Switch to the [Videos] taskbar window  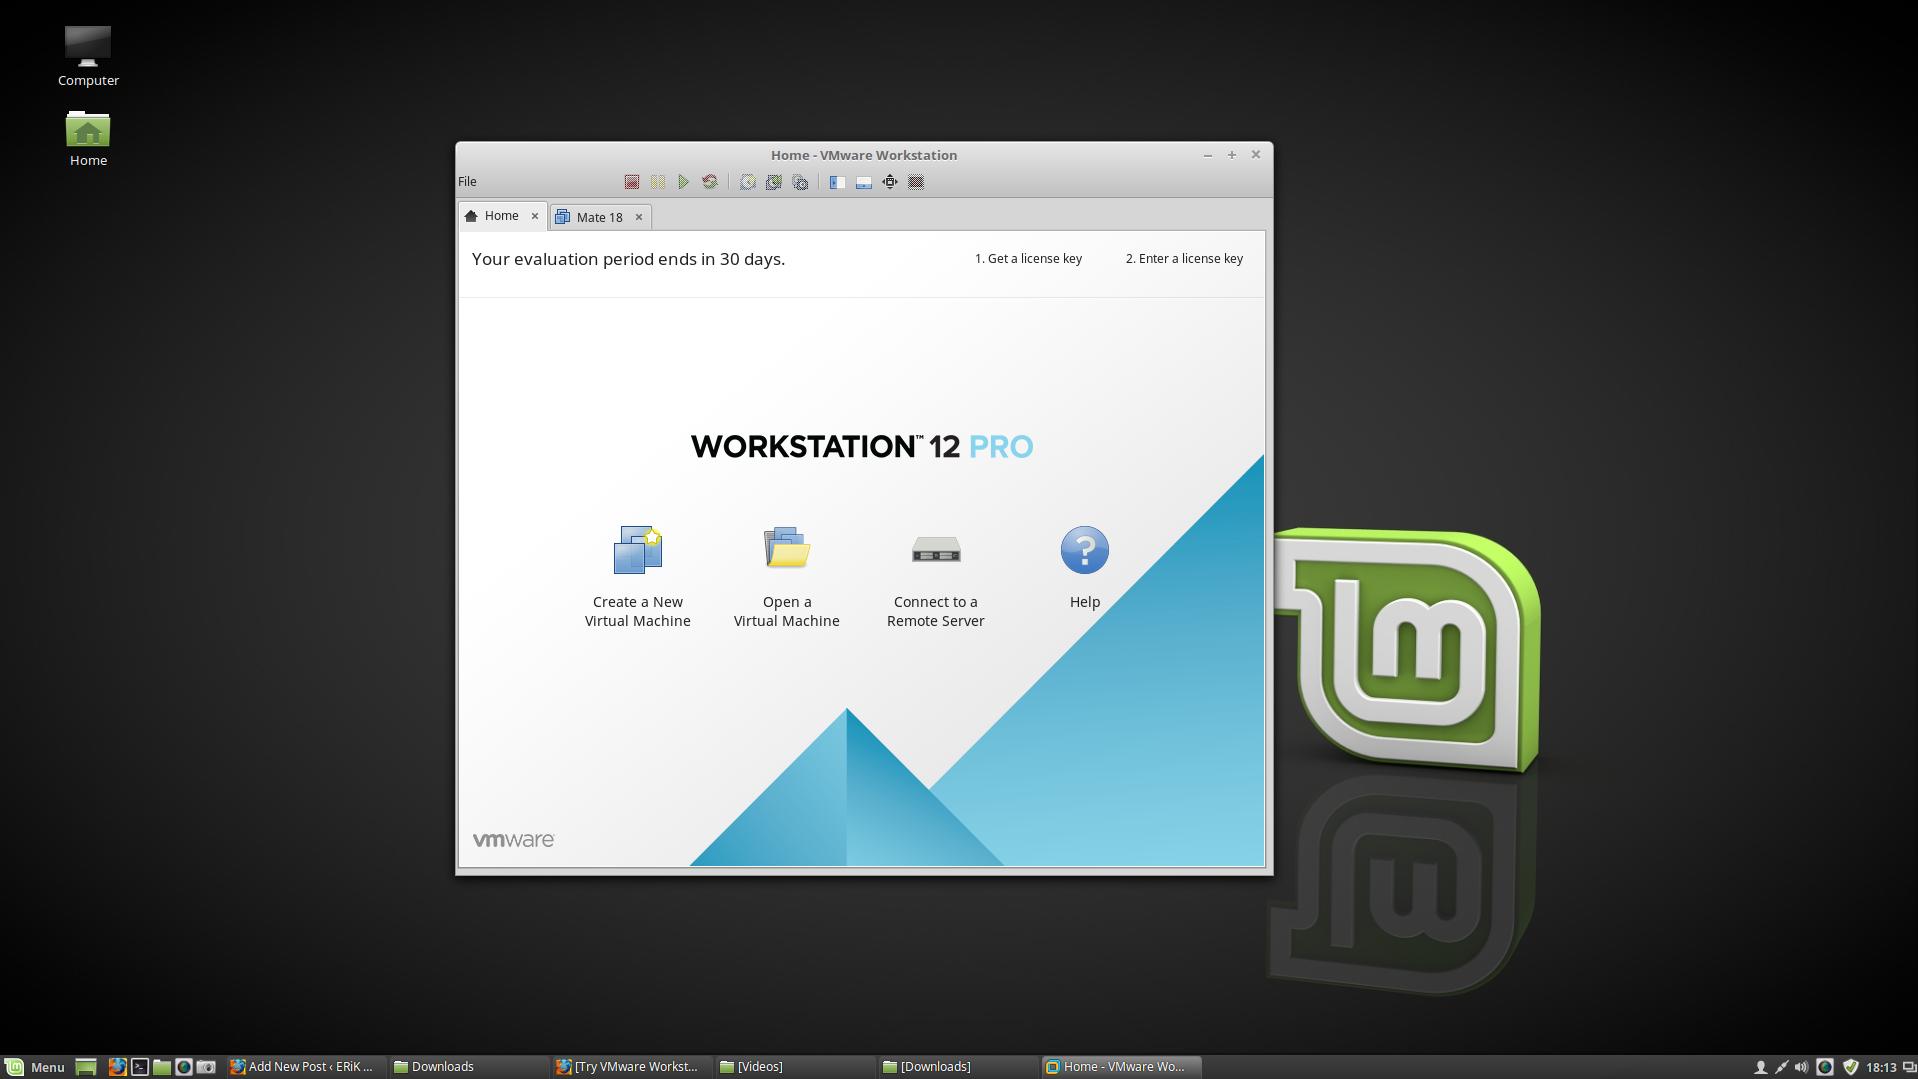(795, 1067)
